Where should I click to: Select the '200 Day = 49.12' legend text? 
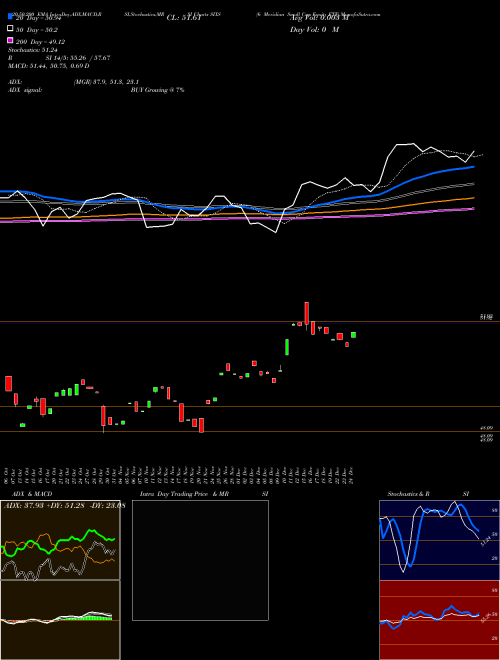pos(40,42)
